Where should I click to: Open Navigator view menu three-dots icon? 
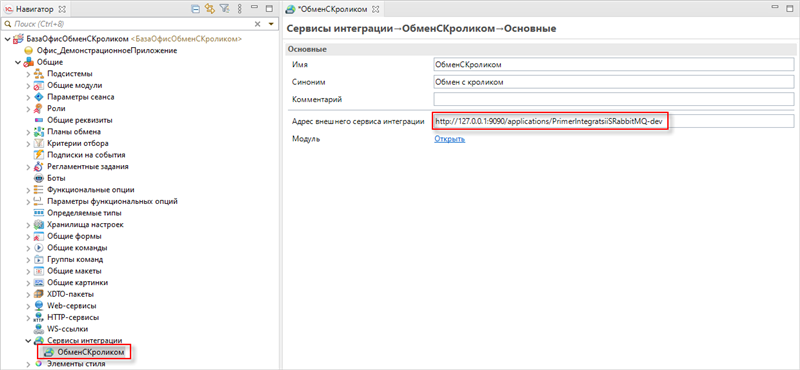239,9
